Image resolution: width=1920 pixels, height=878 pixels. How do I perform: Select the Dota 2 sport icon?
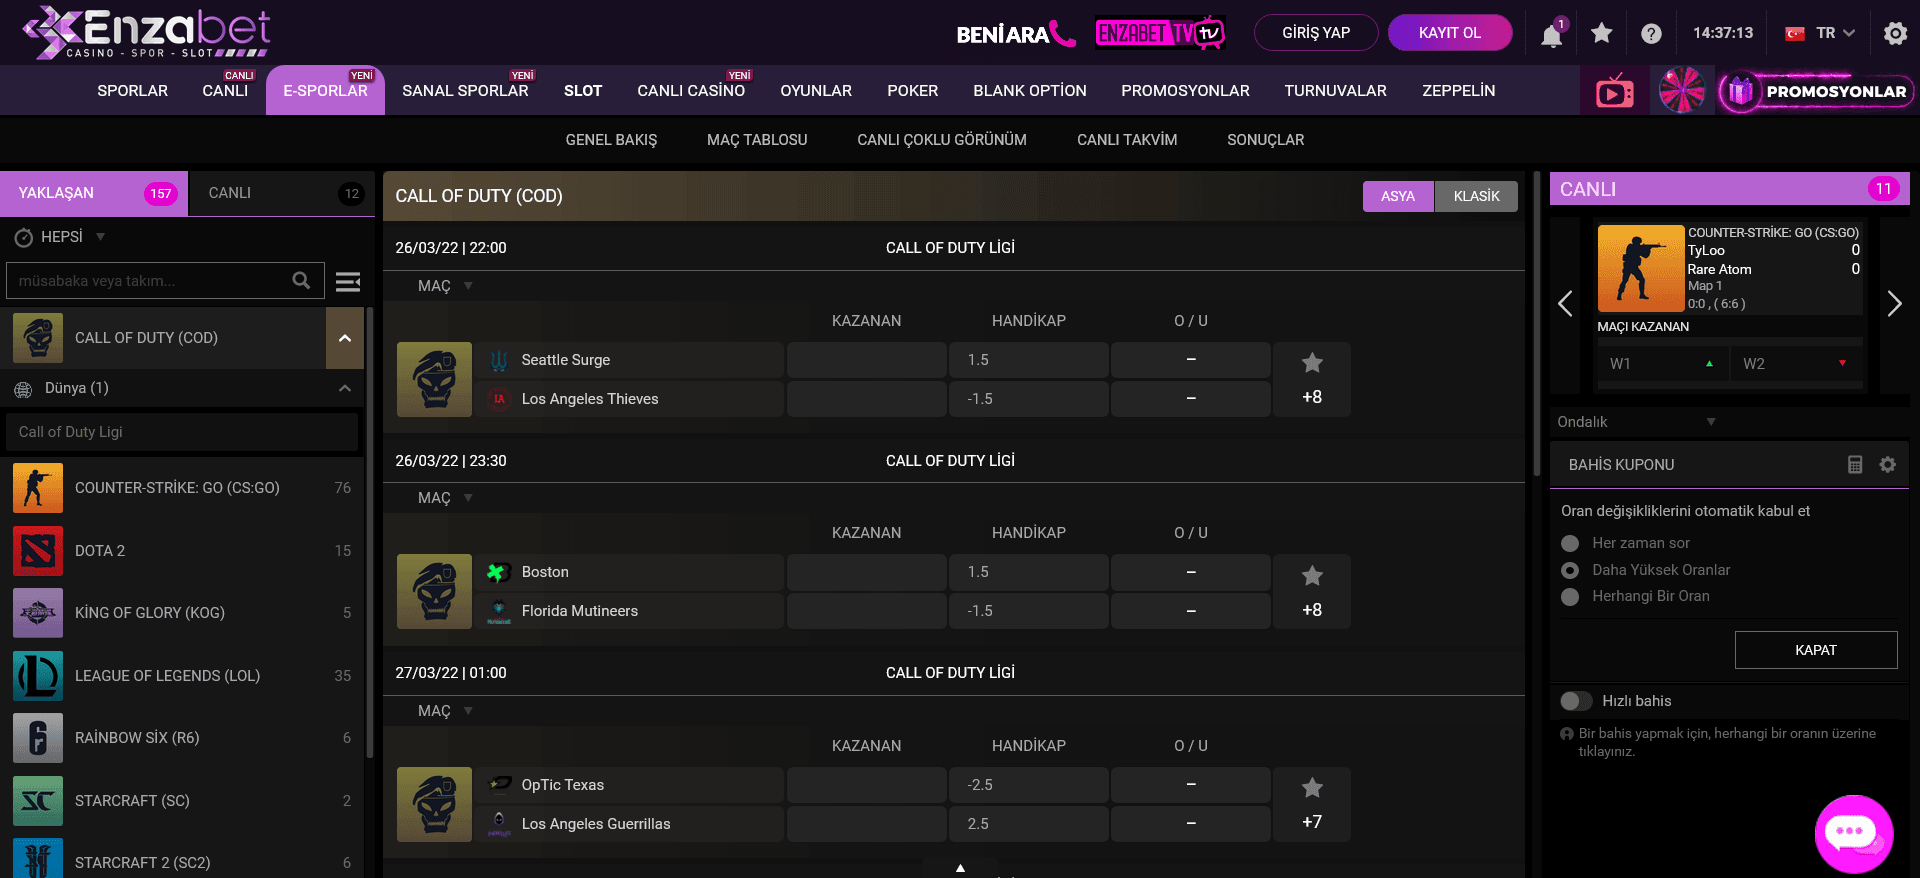pos(38,551)
